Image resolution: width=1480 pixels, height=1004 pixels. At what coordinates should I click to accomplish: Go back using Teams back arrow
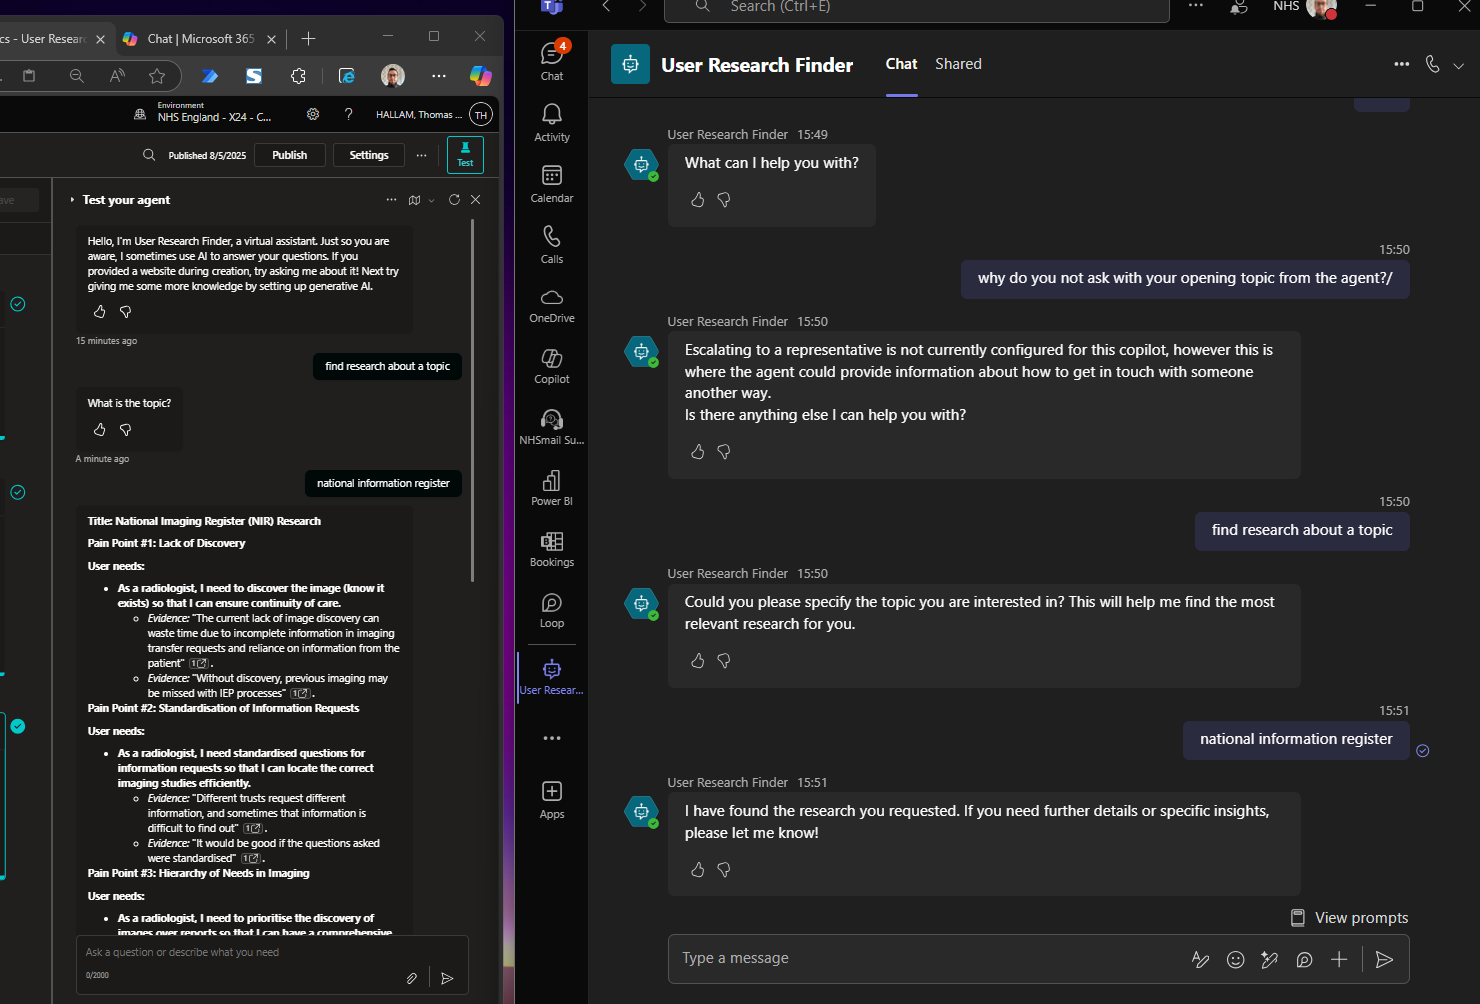(x=606, y=6)
